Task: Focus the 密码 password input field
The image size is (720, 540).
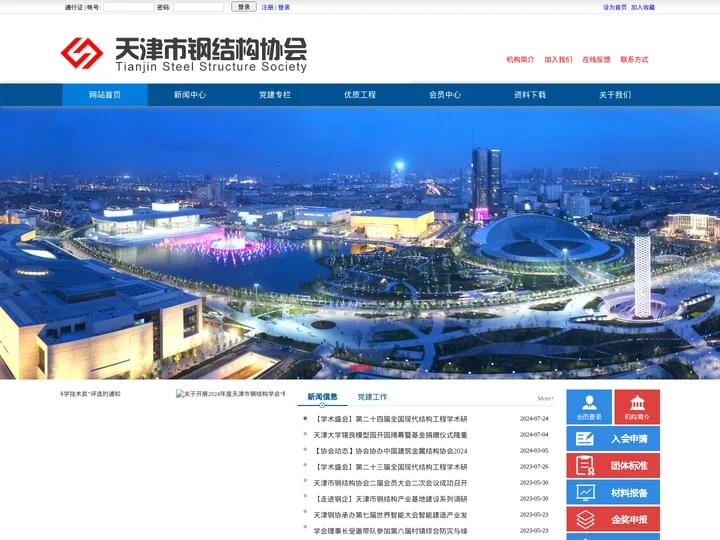Action: (198, 7)
